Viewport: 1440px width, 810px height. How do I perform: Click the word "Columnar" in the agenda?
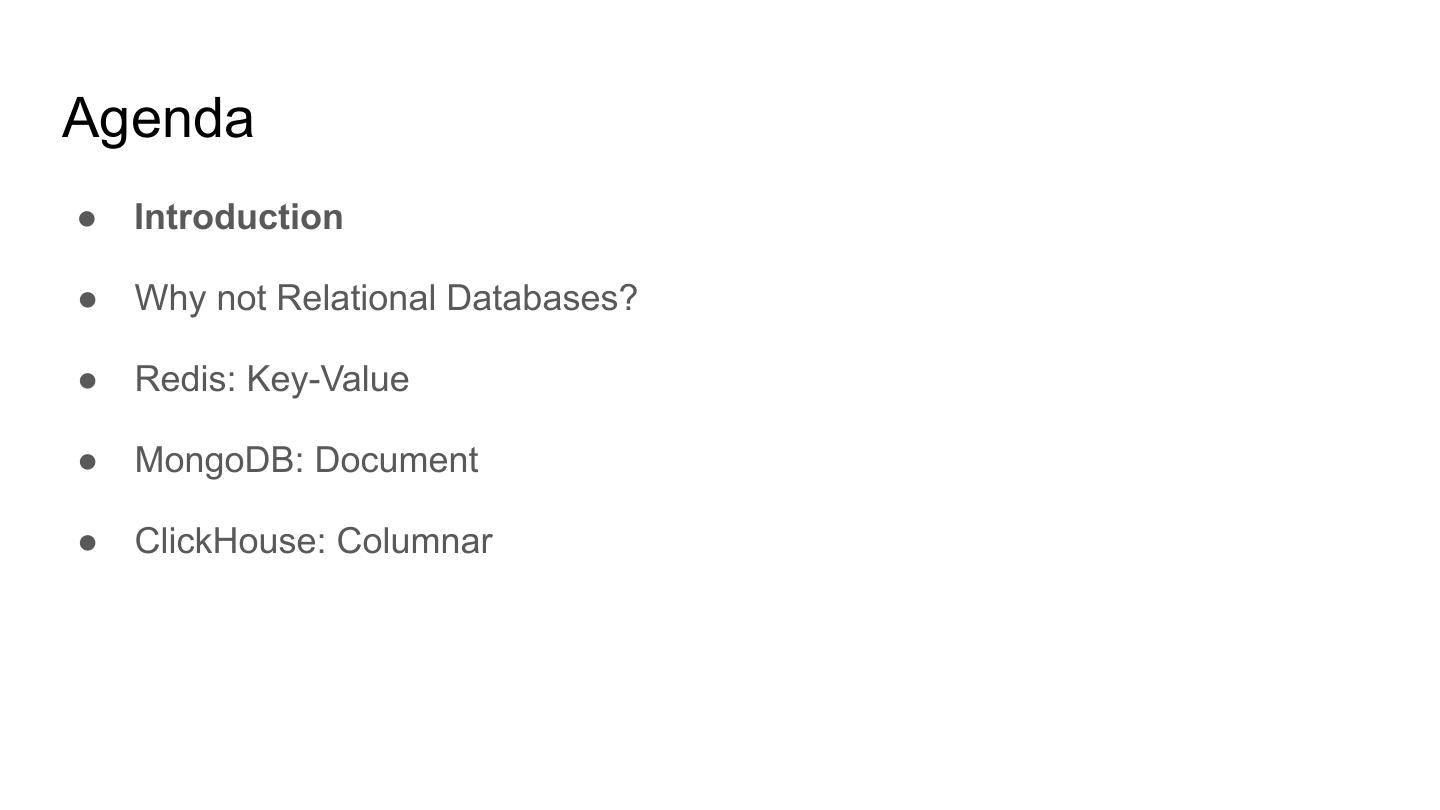click(x=414, y=542)
